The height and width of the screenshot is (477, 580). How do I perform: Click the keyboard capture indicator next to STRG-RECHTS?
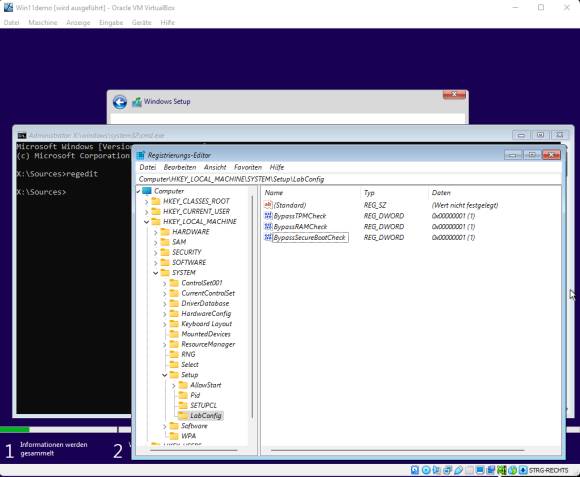coord(523,470)
